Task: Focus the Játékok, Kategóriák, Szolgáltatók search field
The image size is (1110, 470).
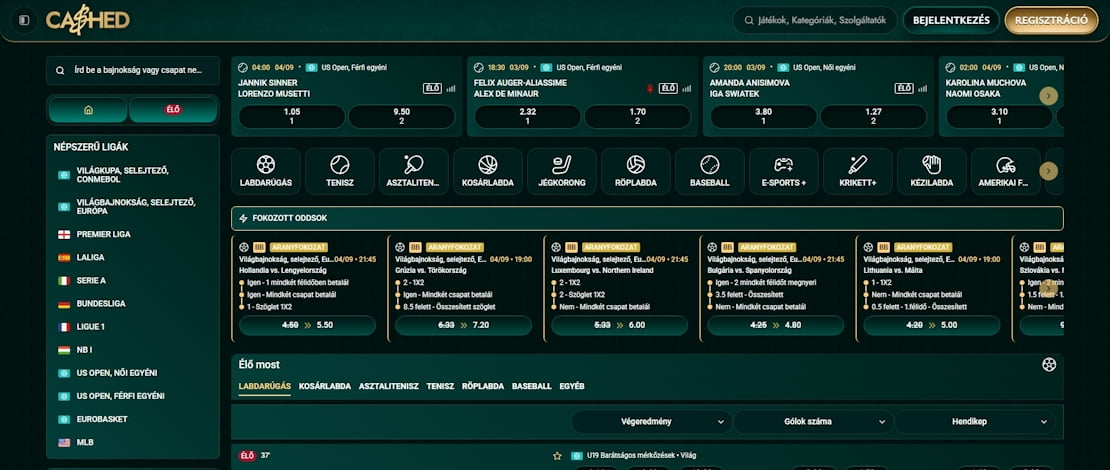Action: point(815,21)
